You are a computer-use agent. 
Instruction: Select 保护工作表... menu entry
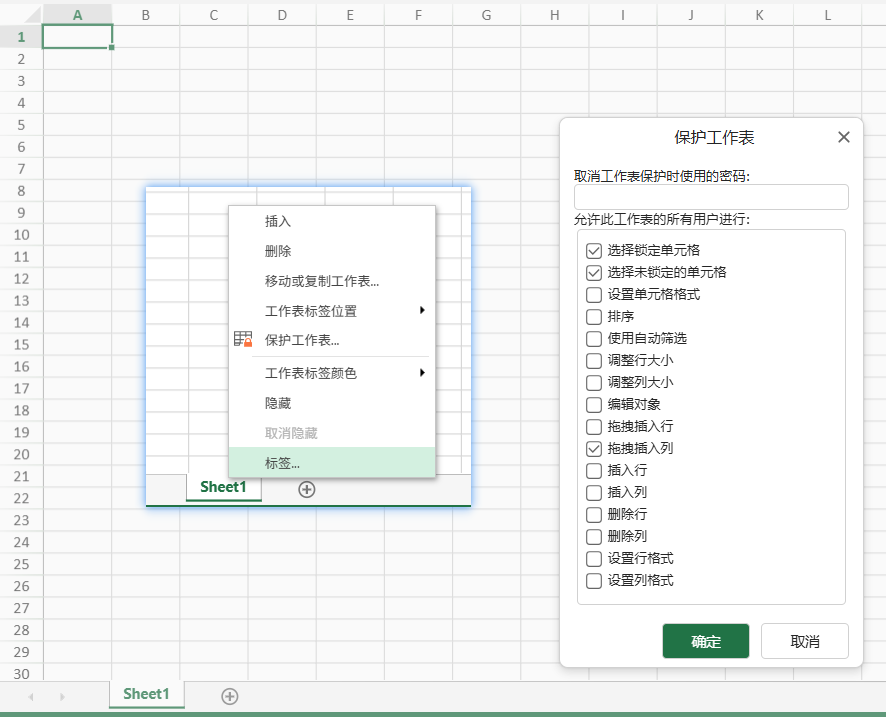coord(332,340)
